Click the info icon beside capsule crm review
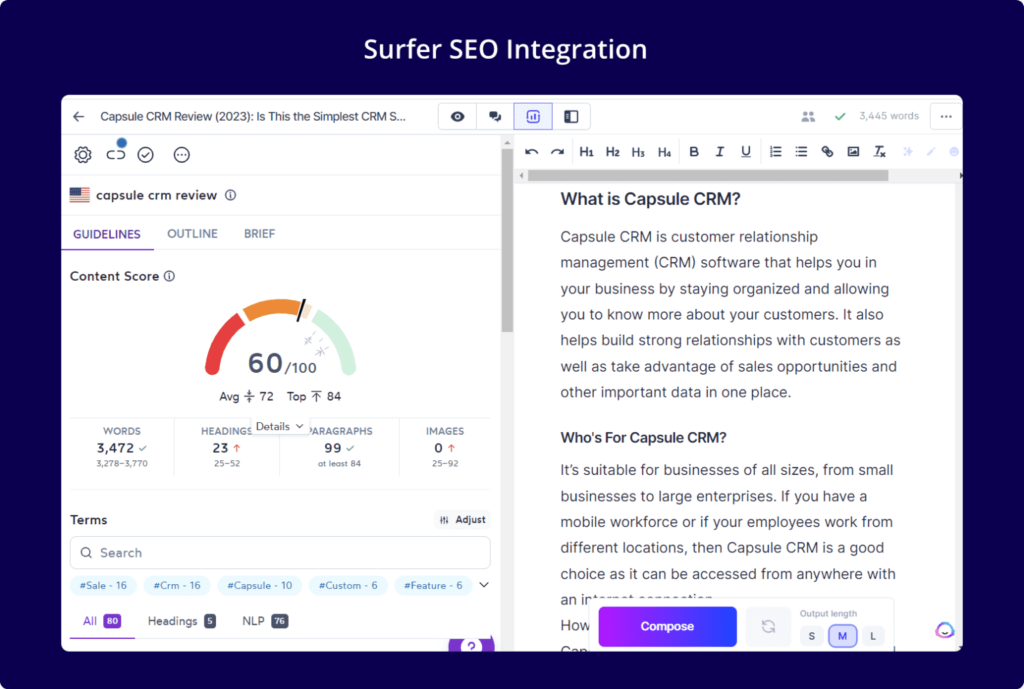 tap(231, 195)
